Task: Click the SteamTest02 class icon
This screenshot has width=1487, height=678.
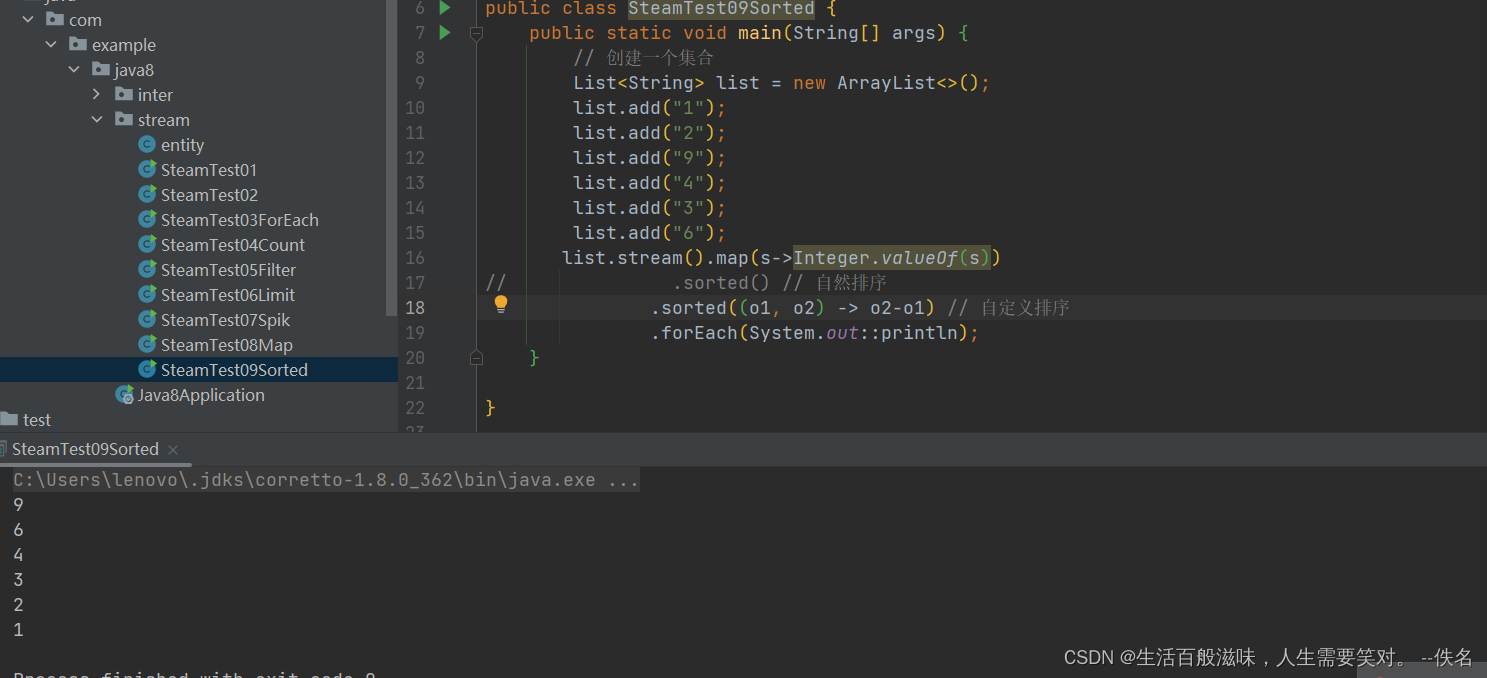Action: click(x=147, y=194)
